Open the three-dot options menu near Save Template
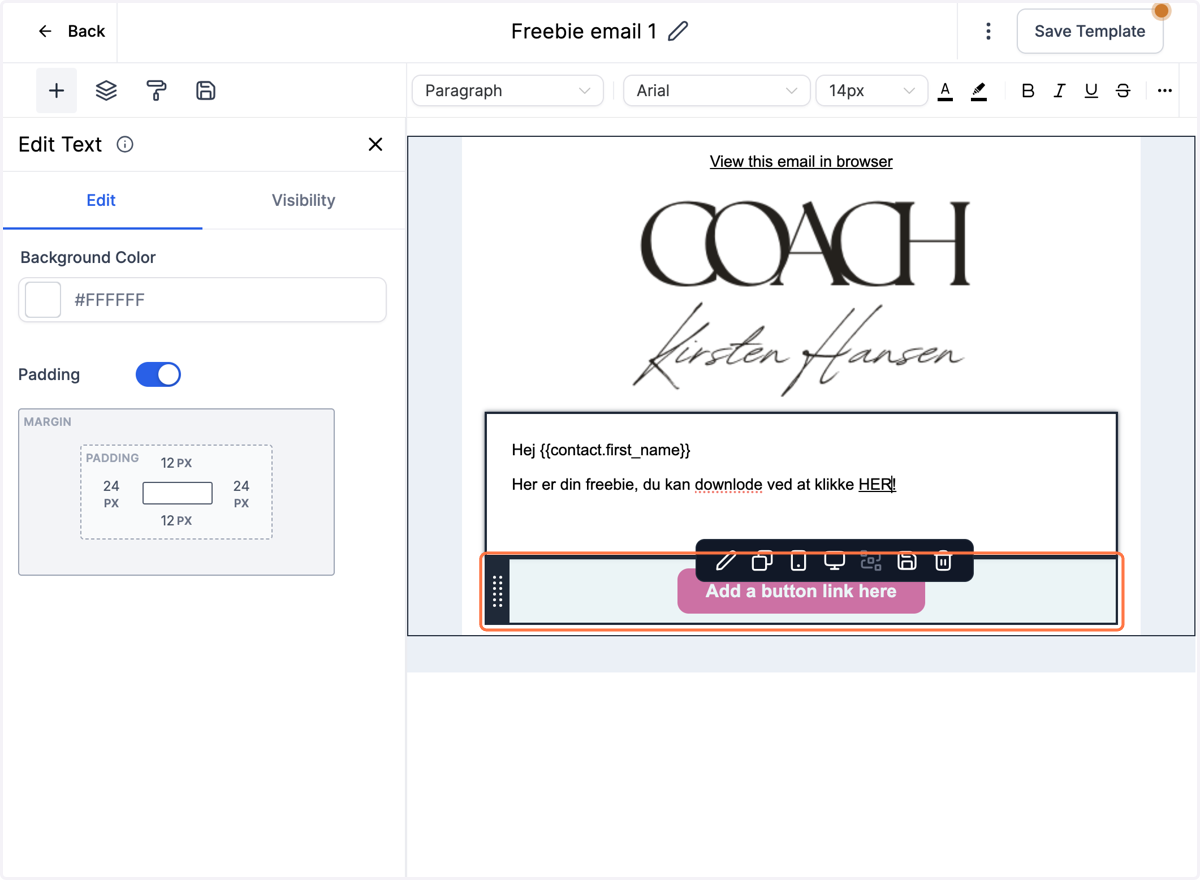The width and height of the screenshot is (1200, 880). [988, 31]
